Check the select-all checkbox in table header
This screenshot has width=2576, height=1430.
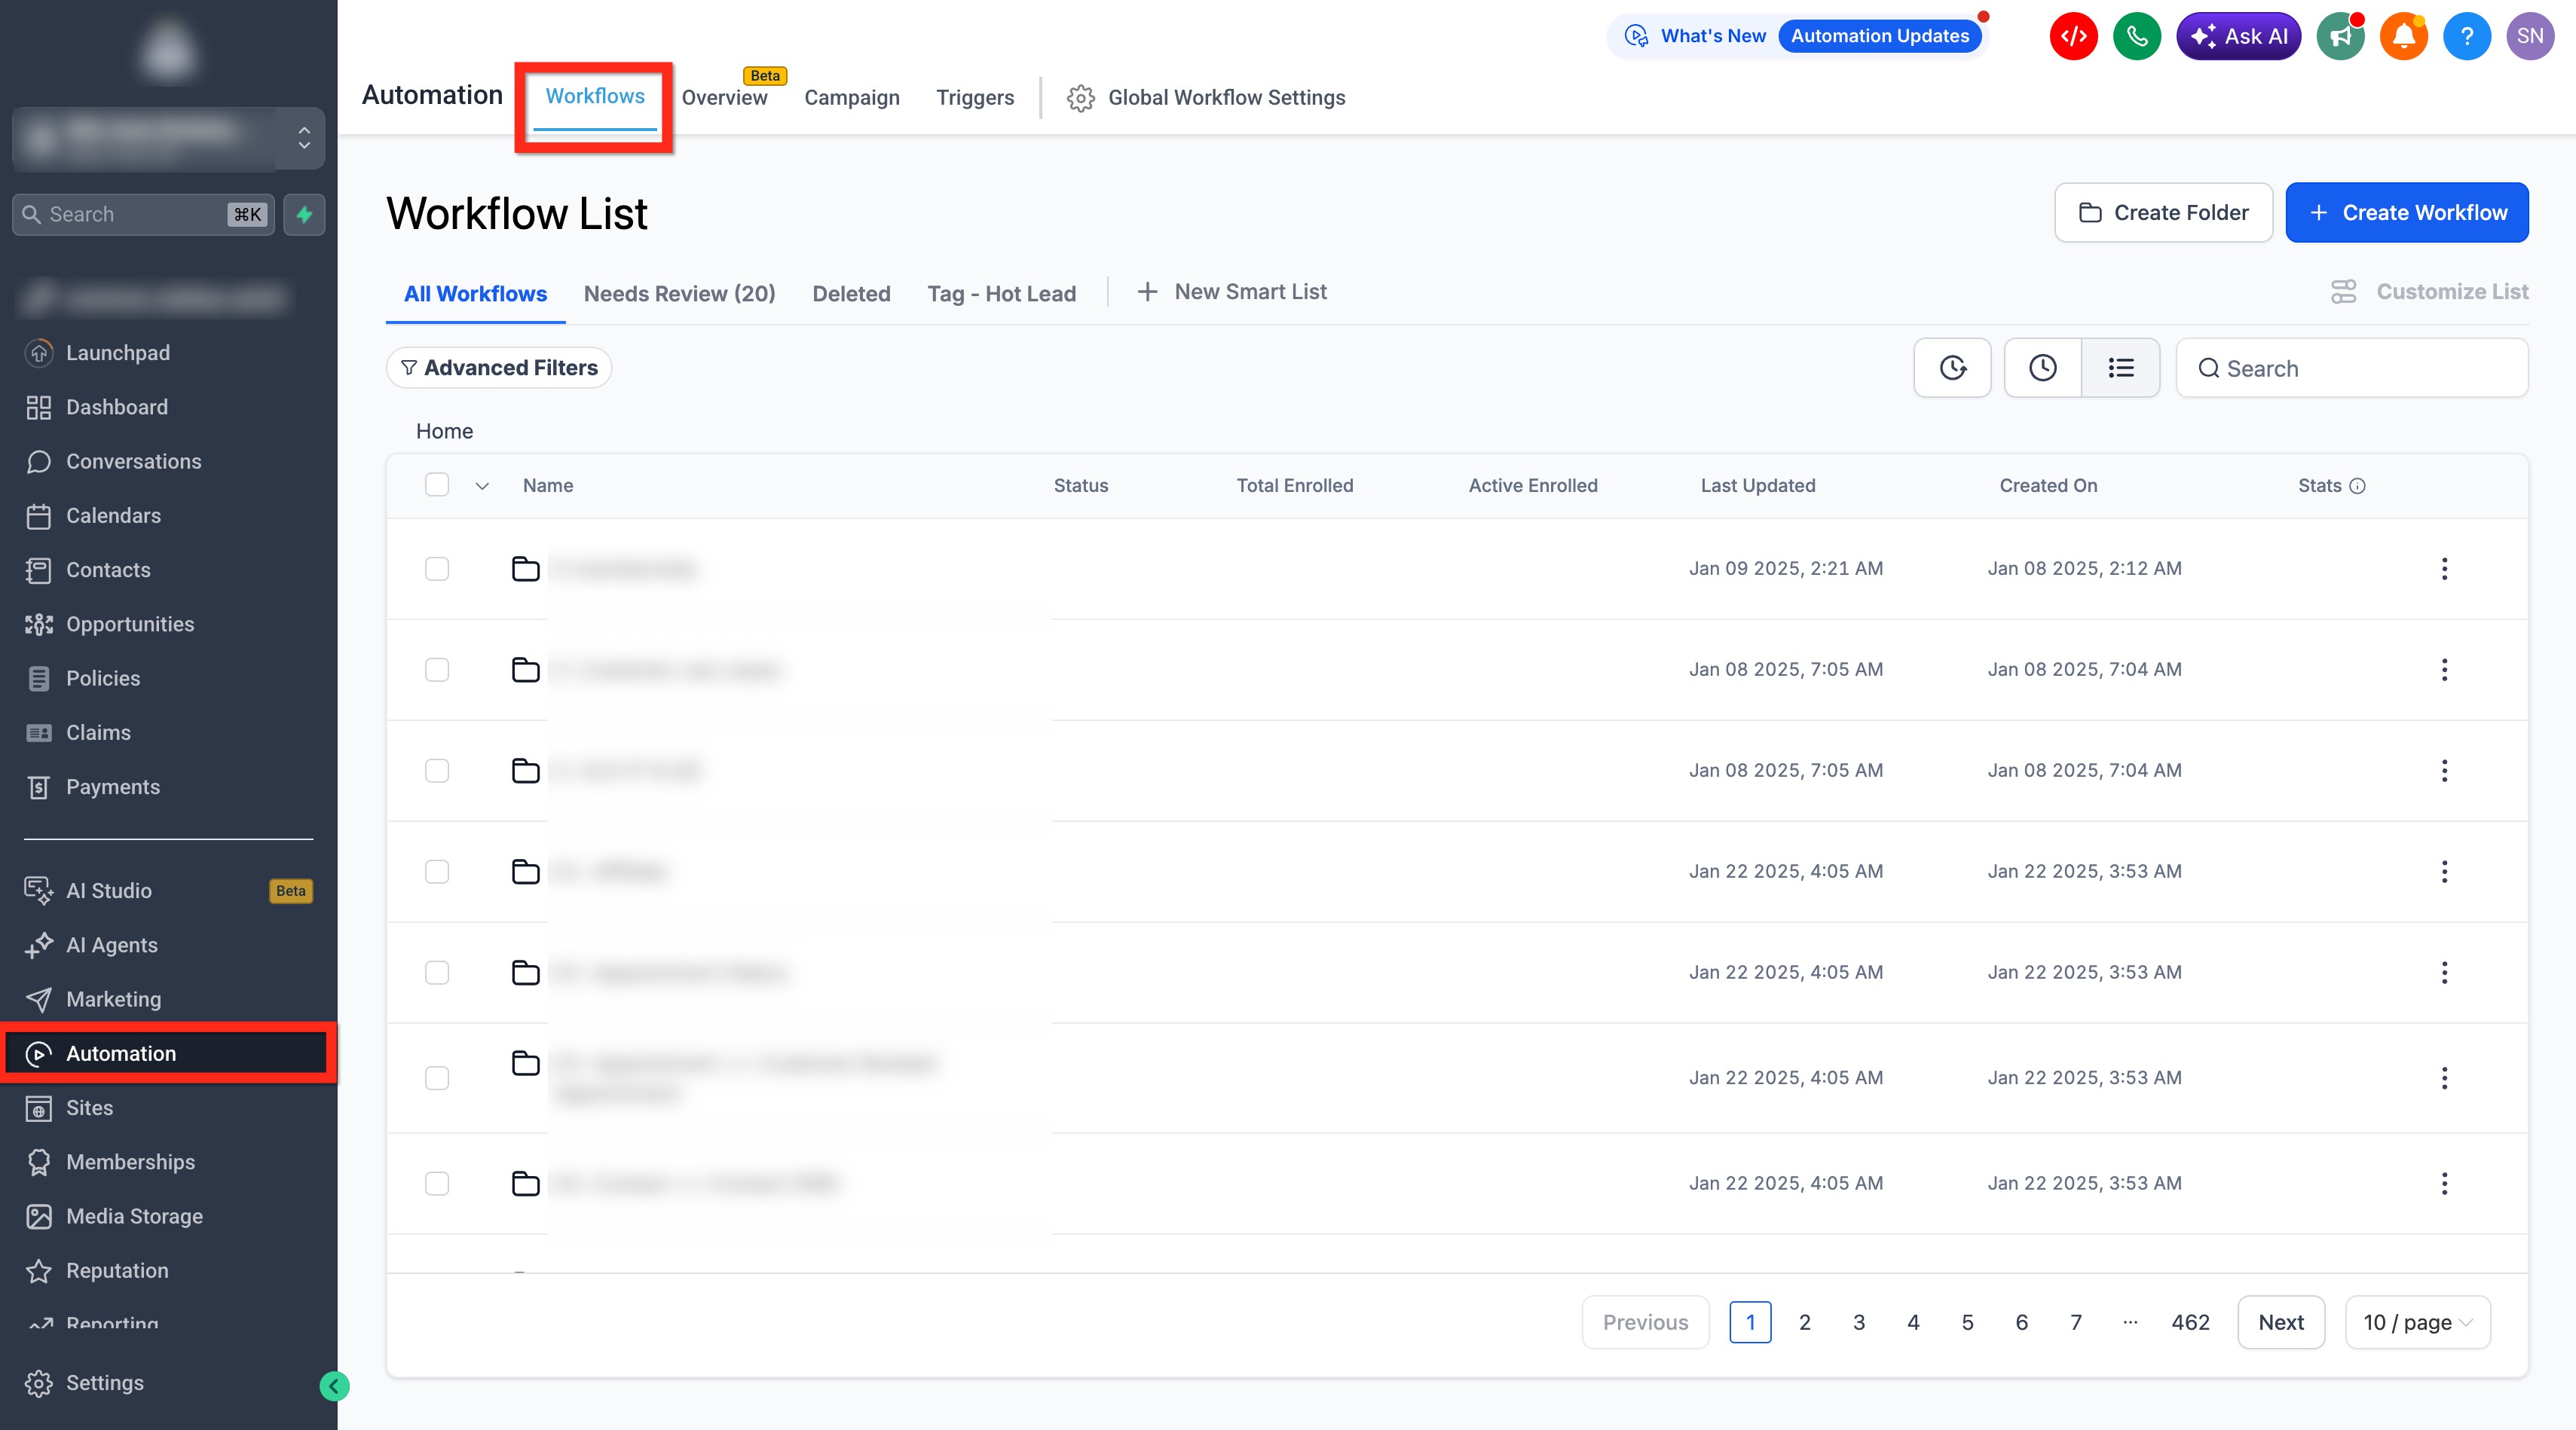click(437, 485)
